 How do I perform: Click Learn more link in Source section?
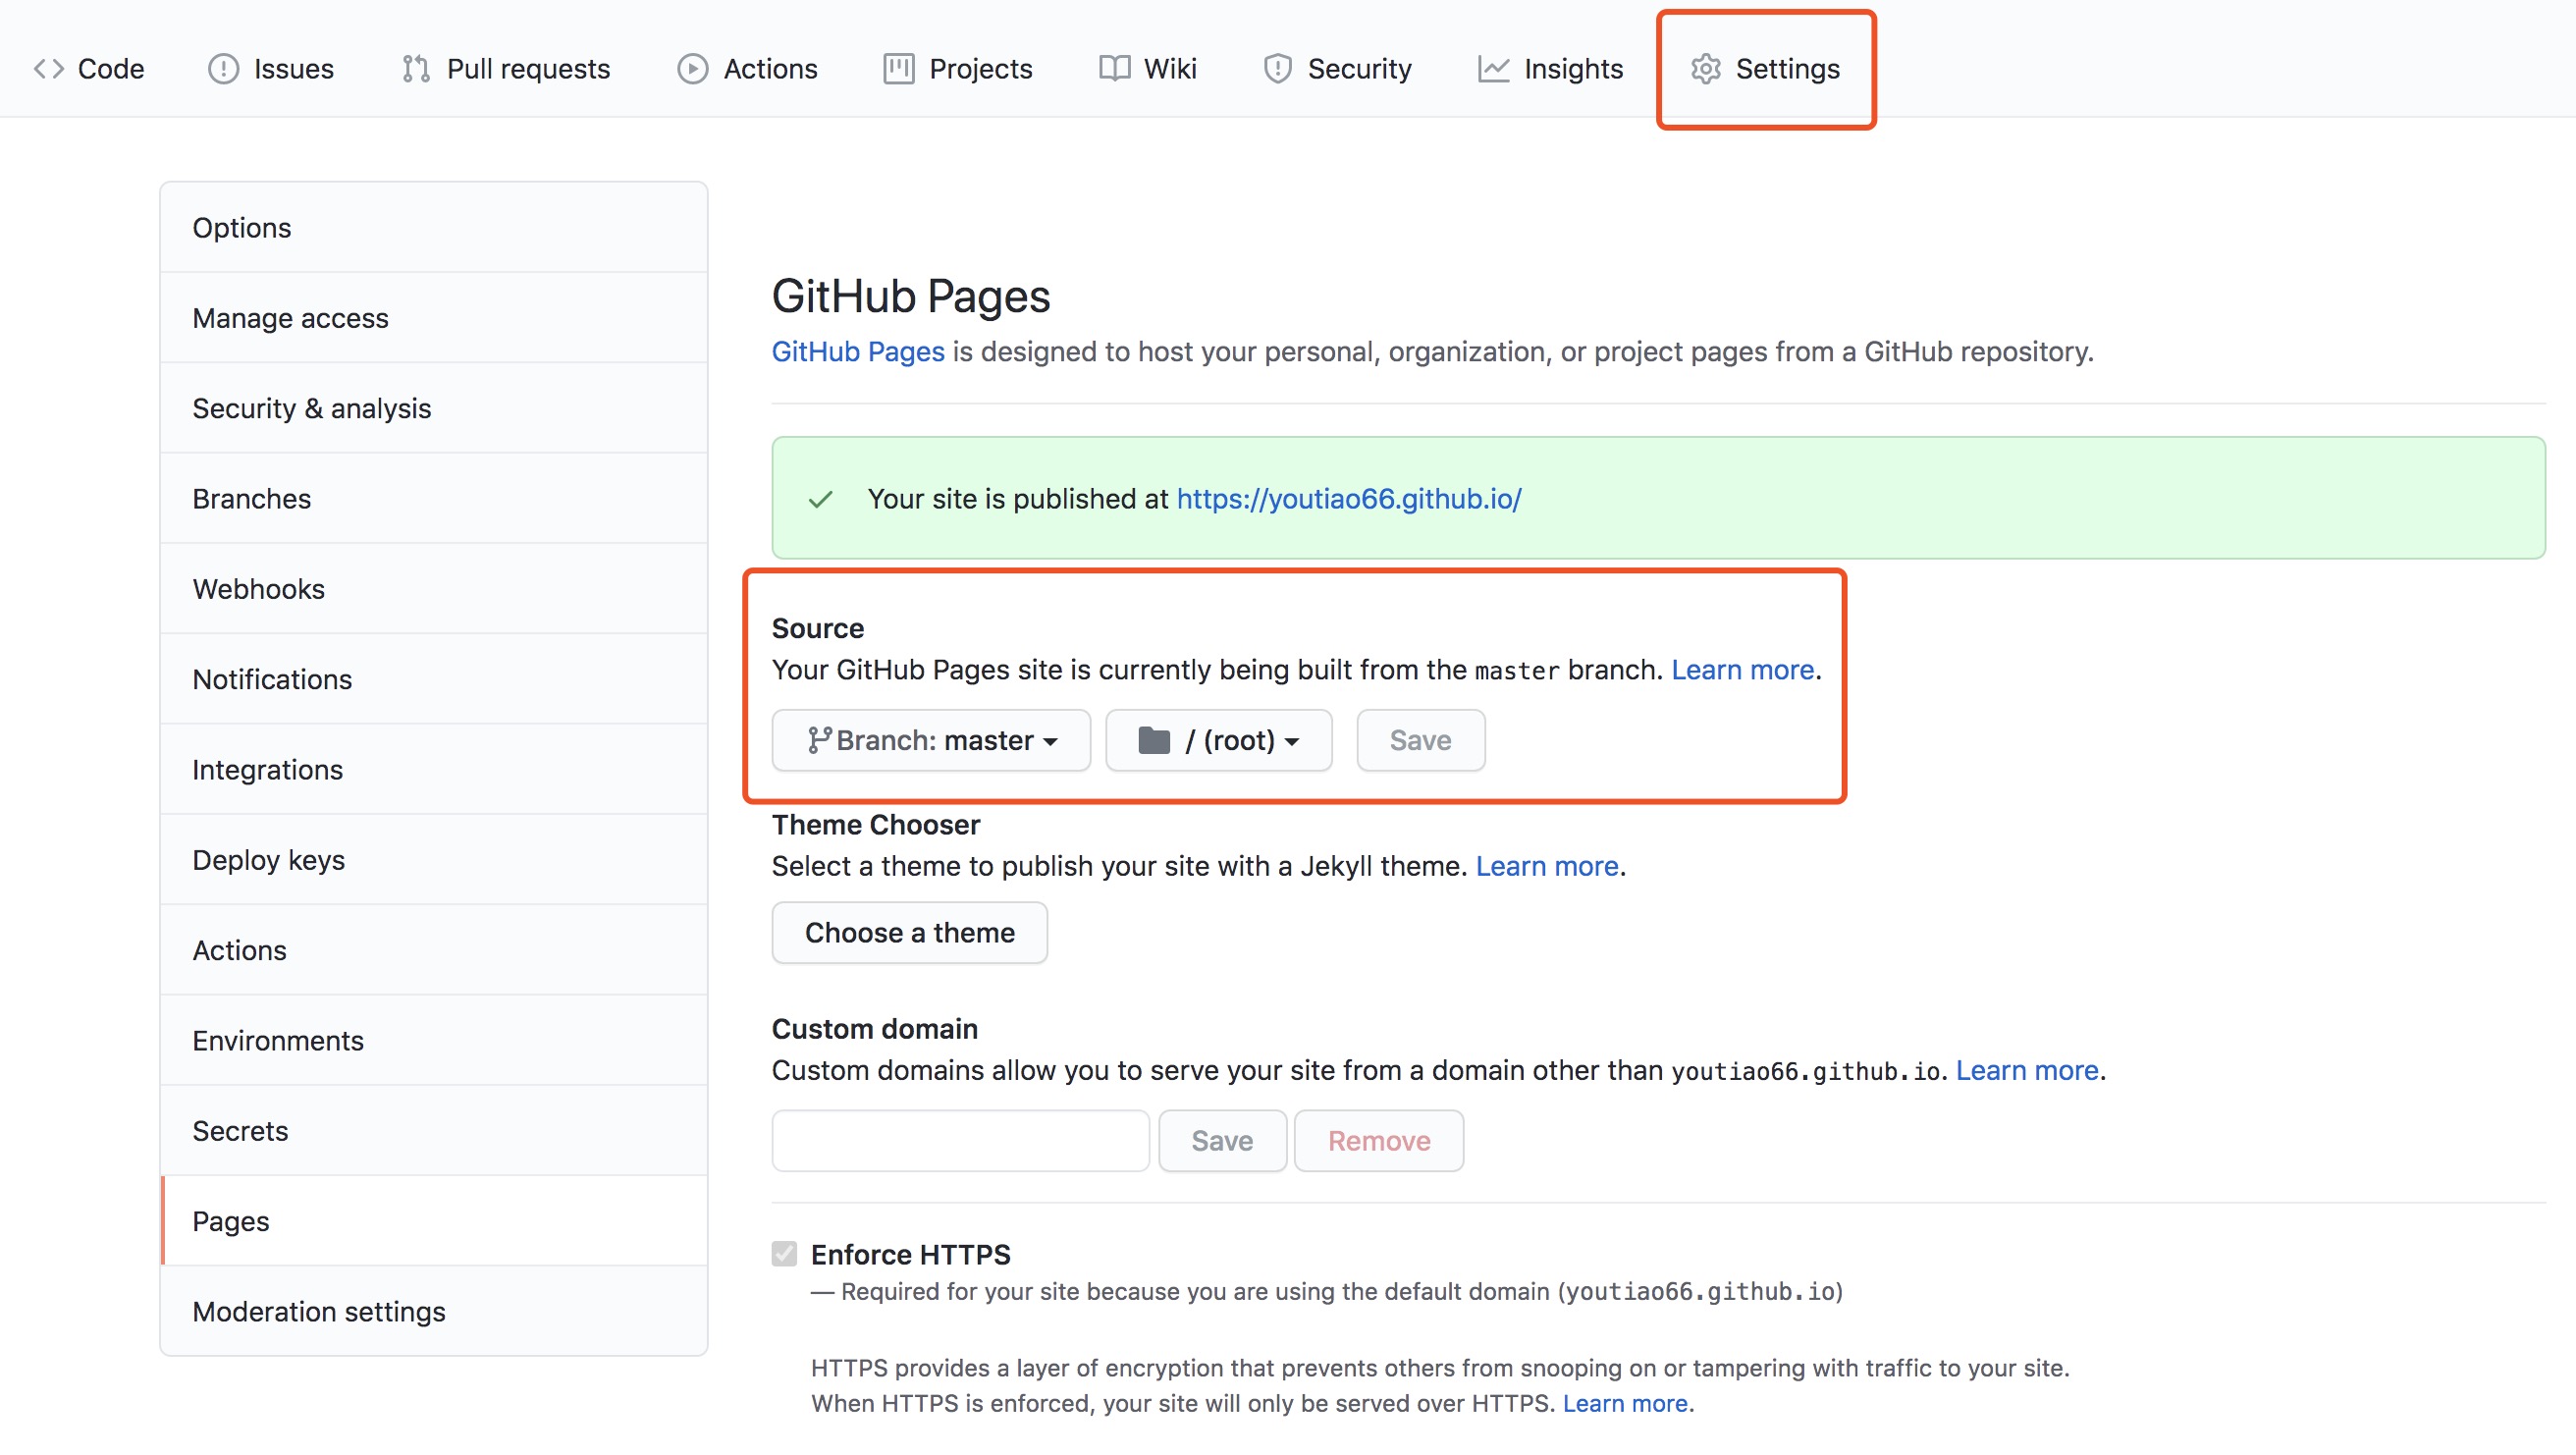[x=1743, y=670]
